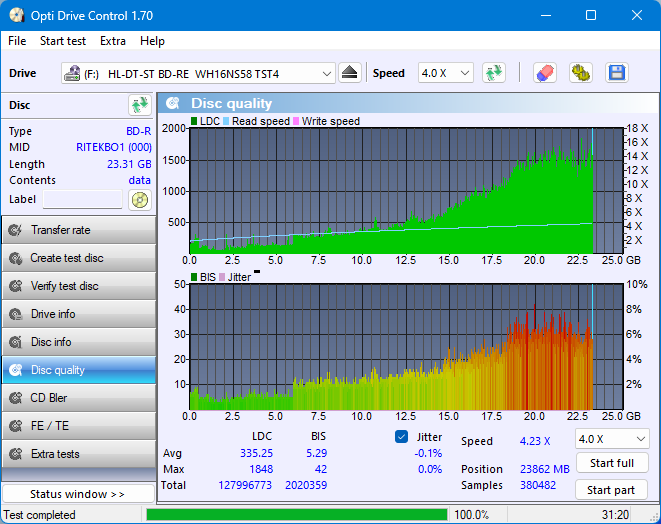Image resolution: width=661 pixels, height=524 pixels.
Task: Open the Help menu
Action: [x=152, y=41]
